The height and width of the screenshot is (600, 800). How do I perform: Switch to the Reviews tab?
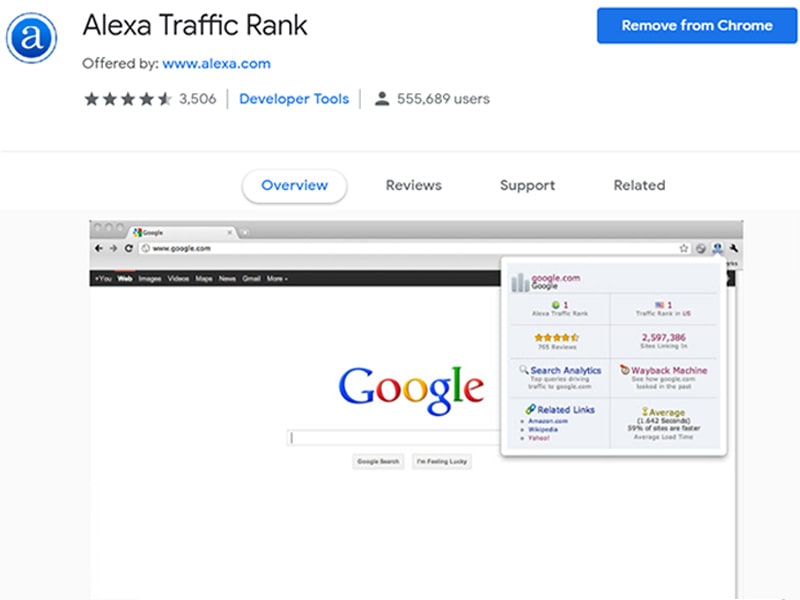pyautogui.click(x=414, y=186)
